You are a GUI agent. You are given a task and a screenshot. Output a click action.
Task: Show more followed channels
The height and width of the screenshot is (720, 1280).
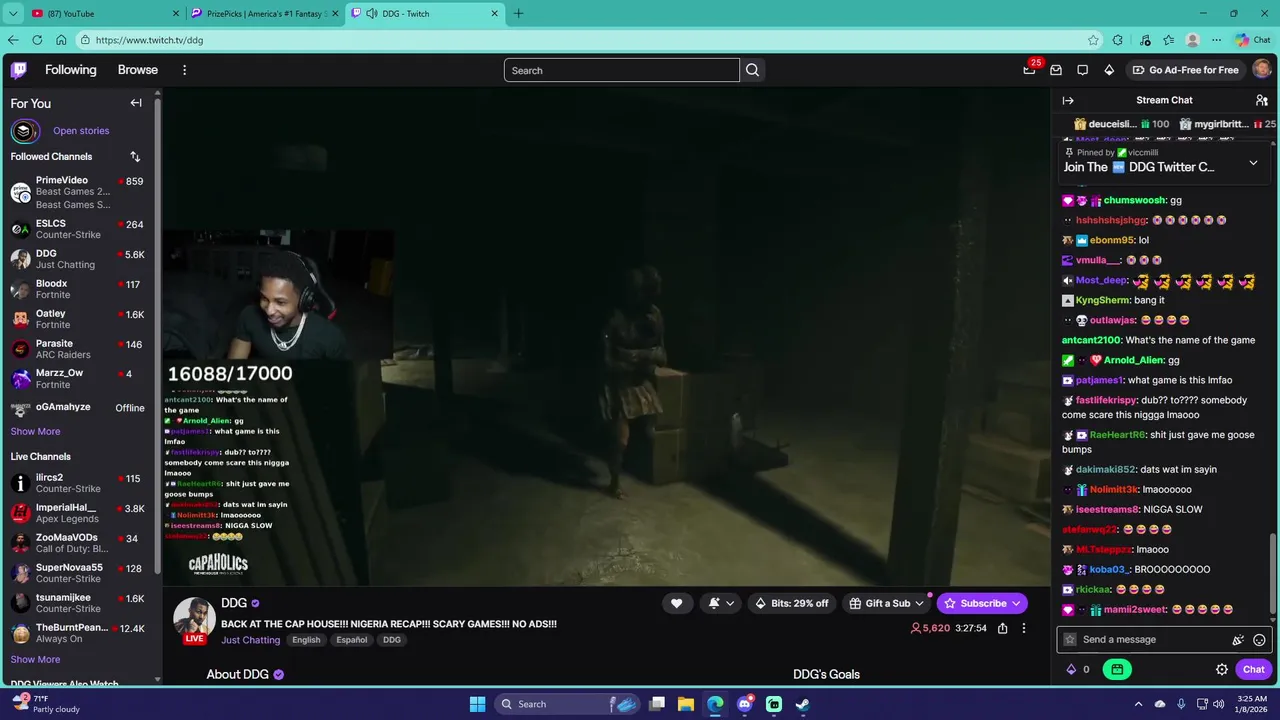[x=35, y=432]
